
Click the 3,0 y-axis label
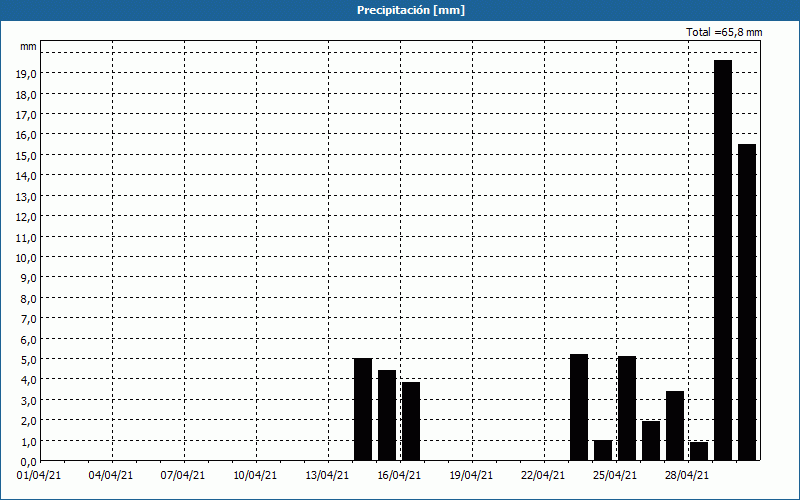point(28,401)
